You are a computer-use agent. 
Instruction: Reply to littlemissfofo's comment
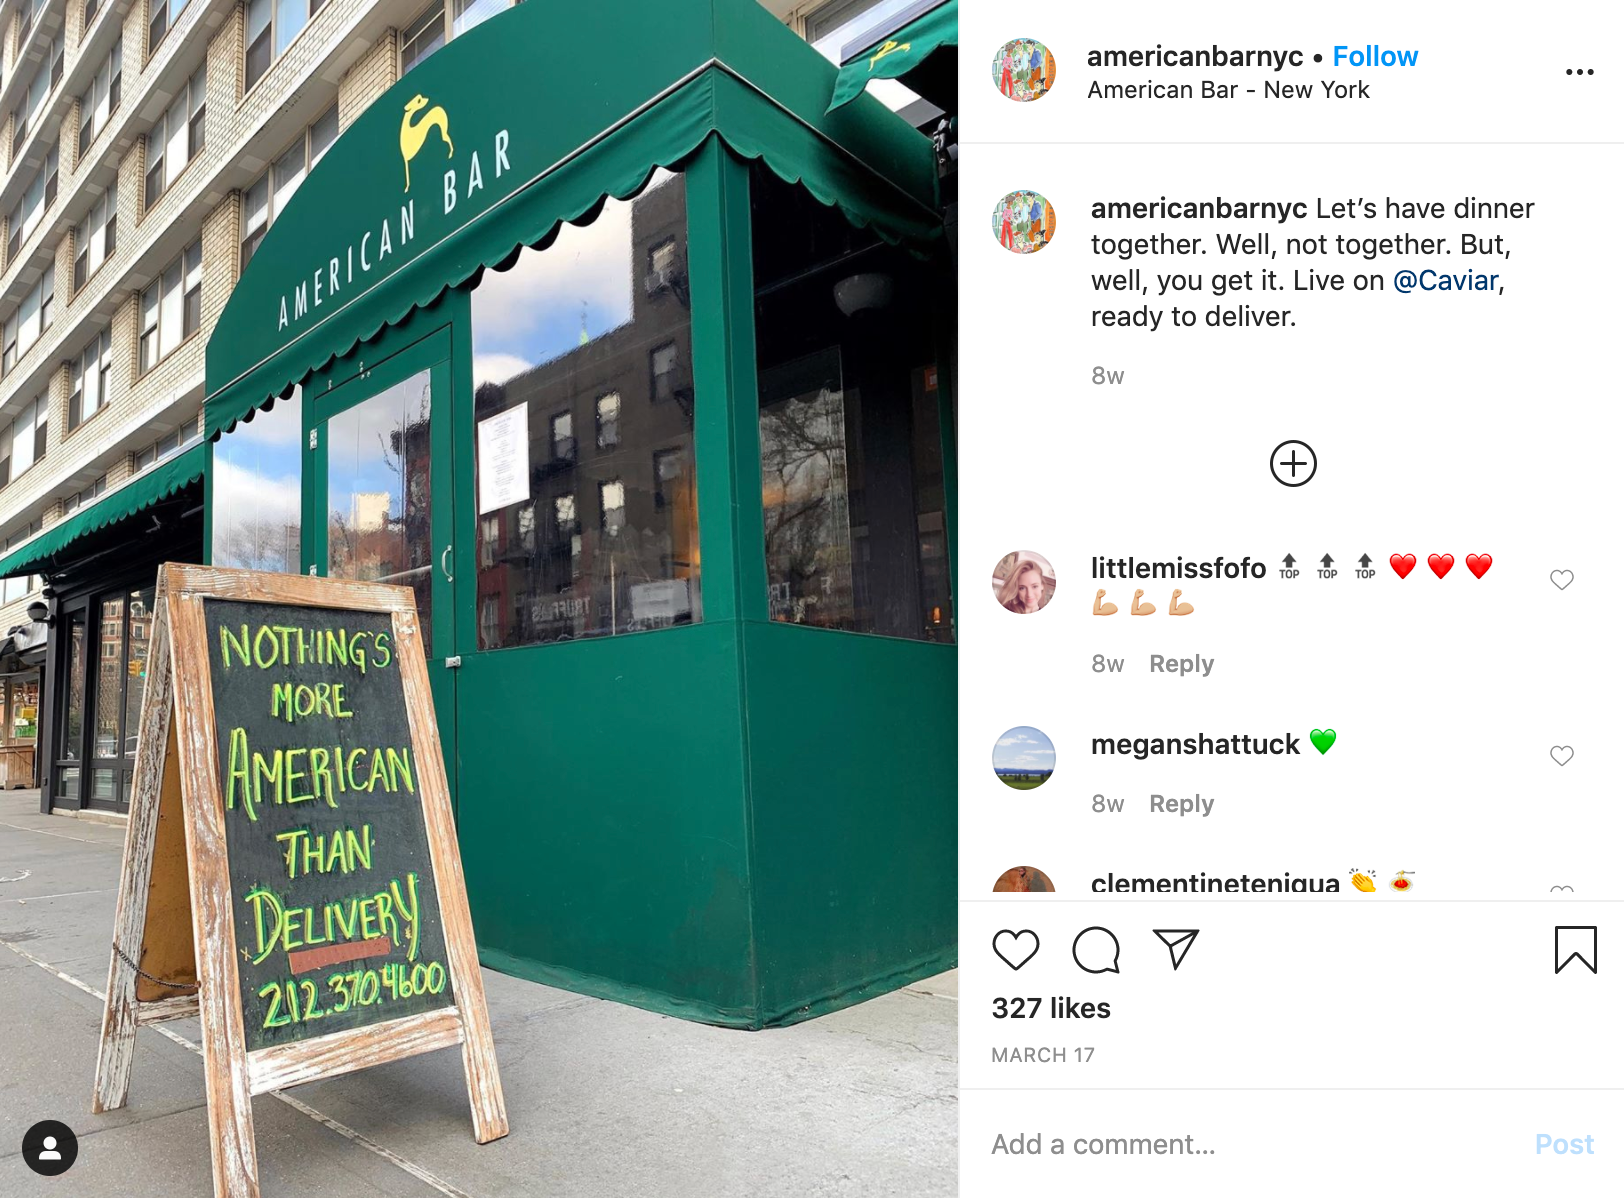(1181, 664)
